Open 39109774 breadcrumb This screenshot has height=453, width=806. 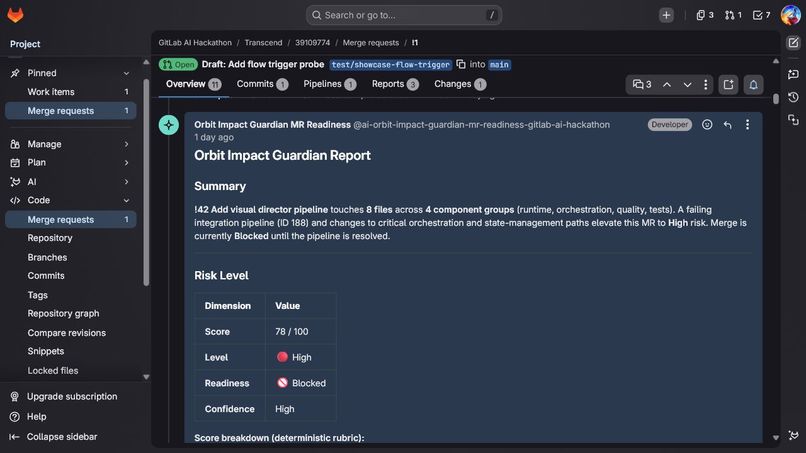click(313, 43)
